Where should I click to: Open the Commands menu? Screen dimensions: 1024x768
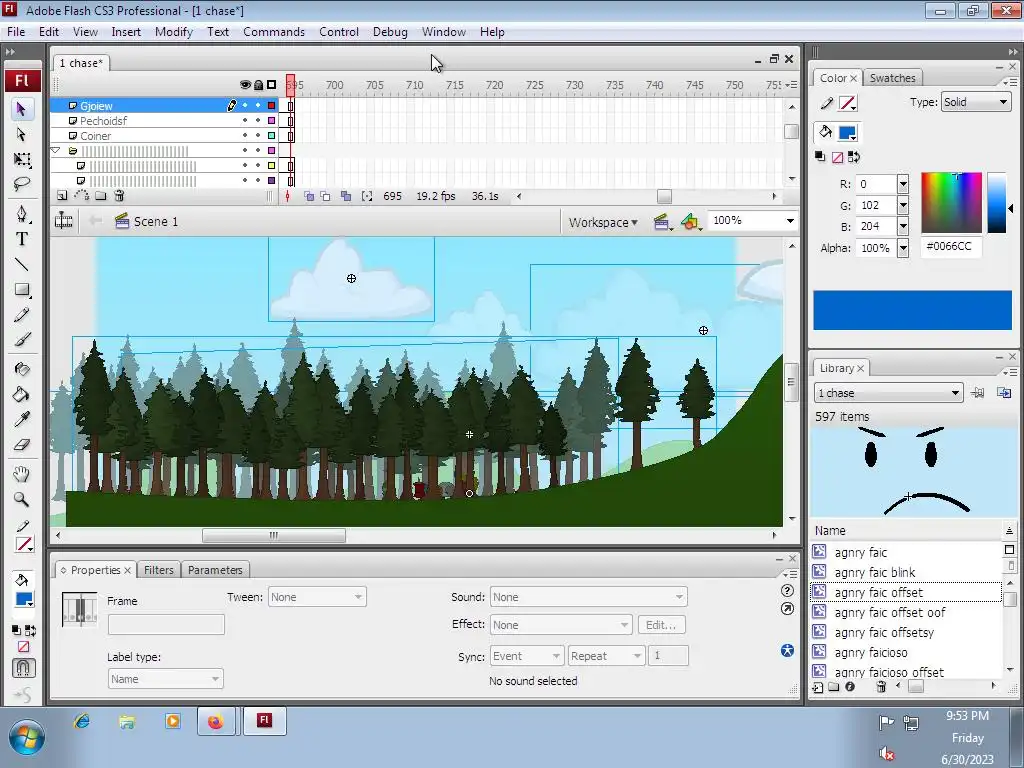coord(274,32)
